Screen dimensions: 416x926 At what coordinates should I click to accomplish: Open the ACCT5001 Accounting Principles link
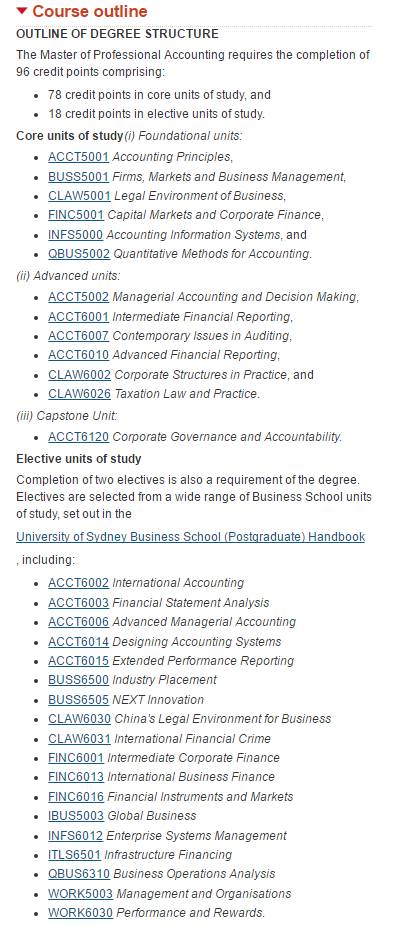click(x=79, y=157)
